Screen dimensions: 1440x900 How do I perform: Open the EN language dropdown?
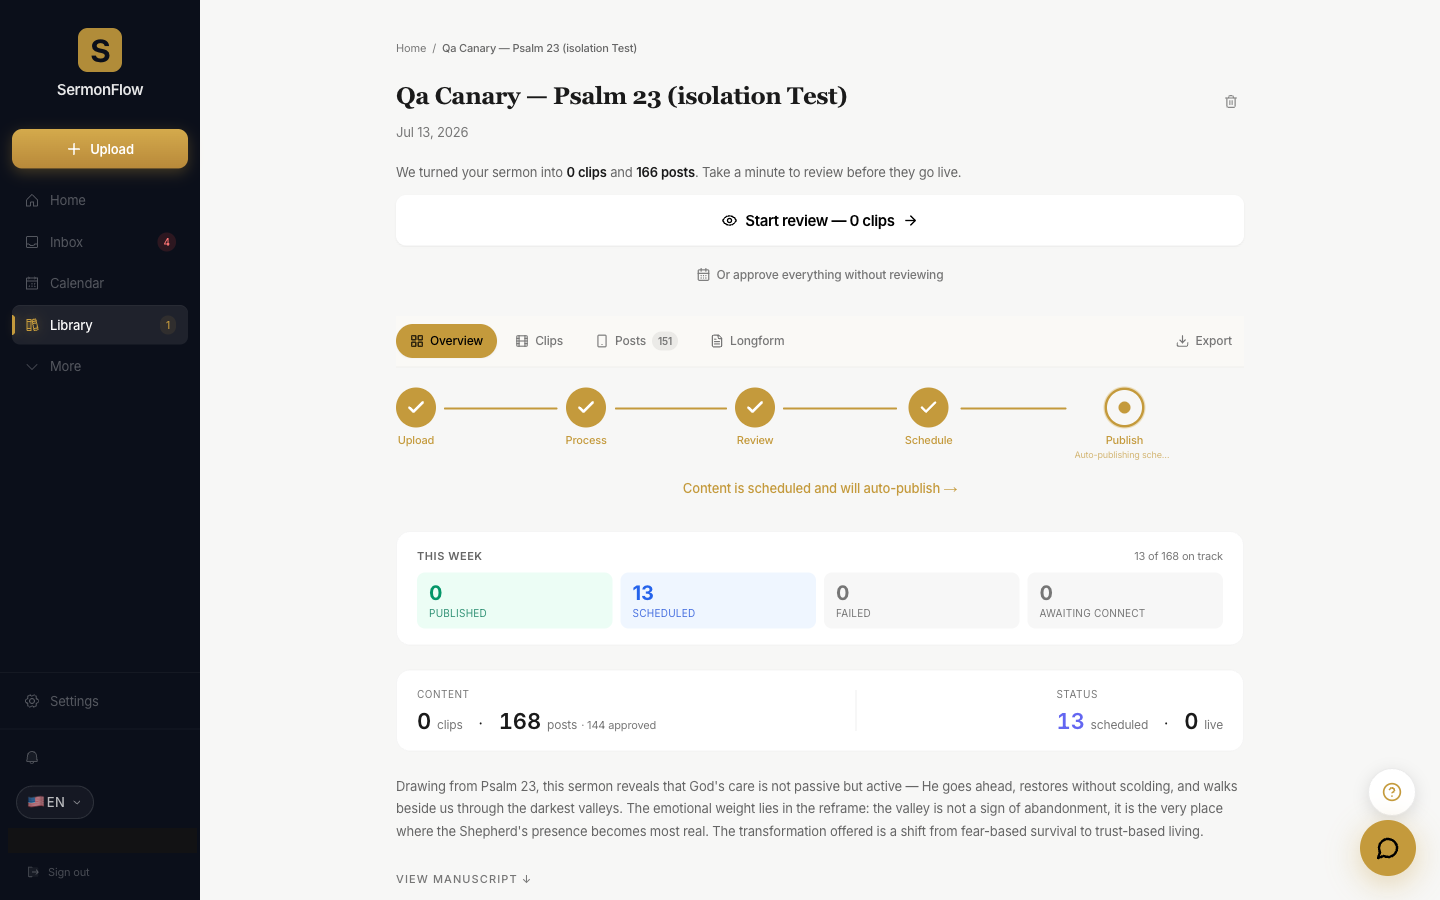[55, 802]
